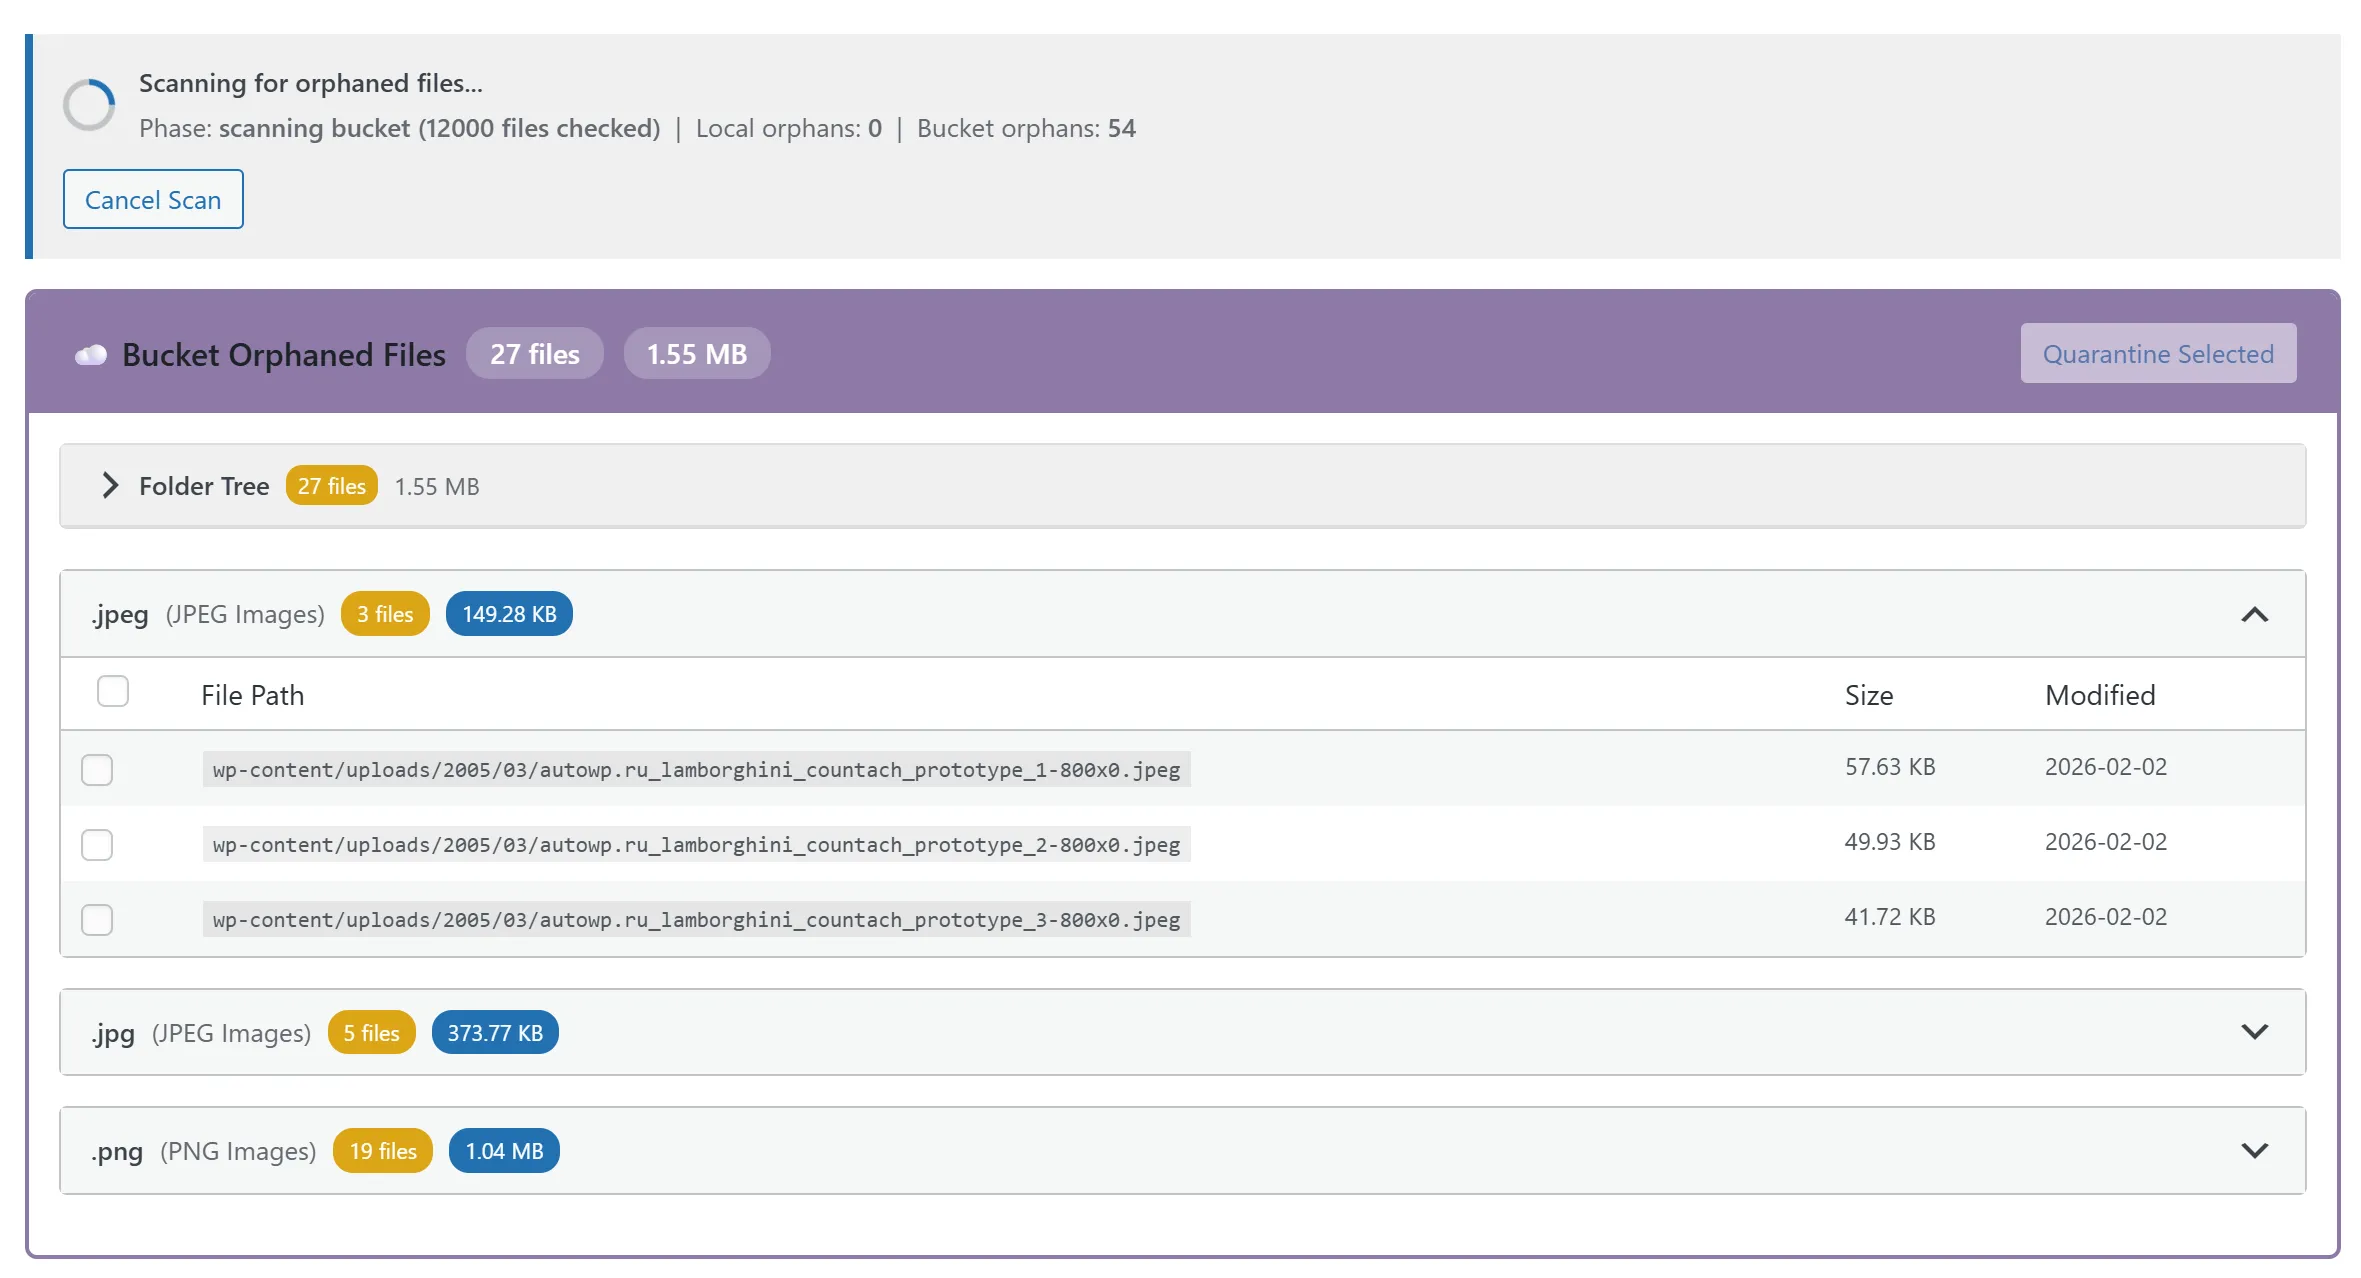Screen dimensions: 2361x1278
Task: Click the scanning progress spinner
Action: click(x=89, y=105)
